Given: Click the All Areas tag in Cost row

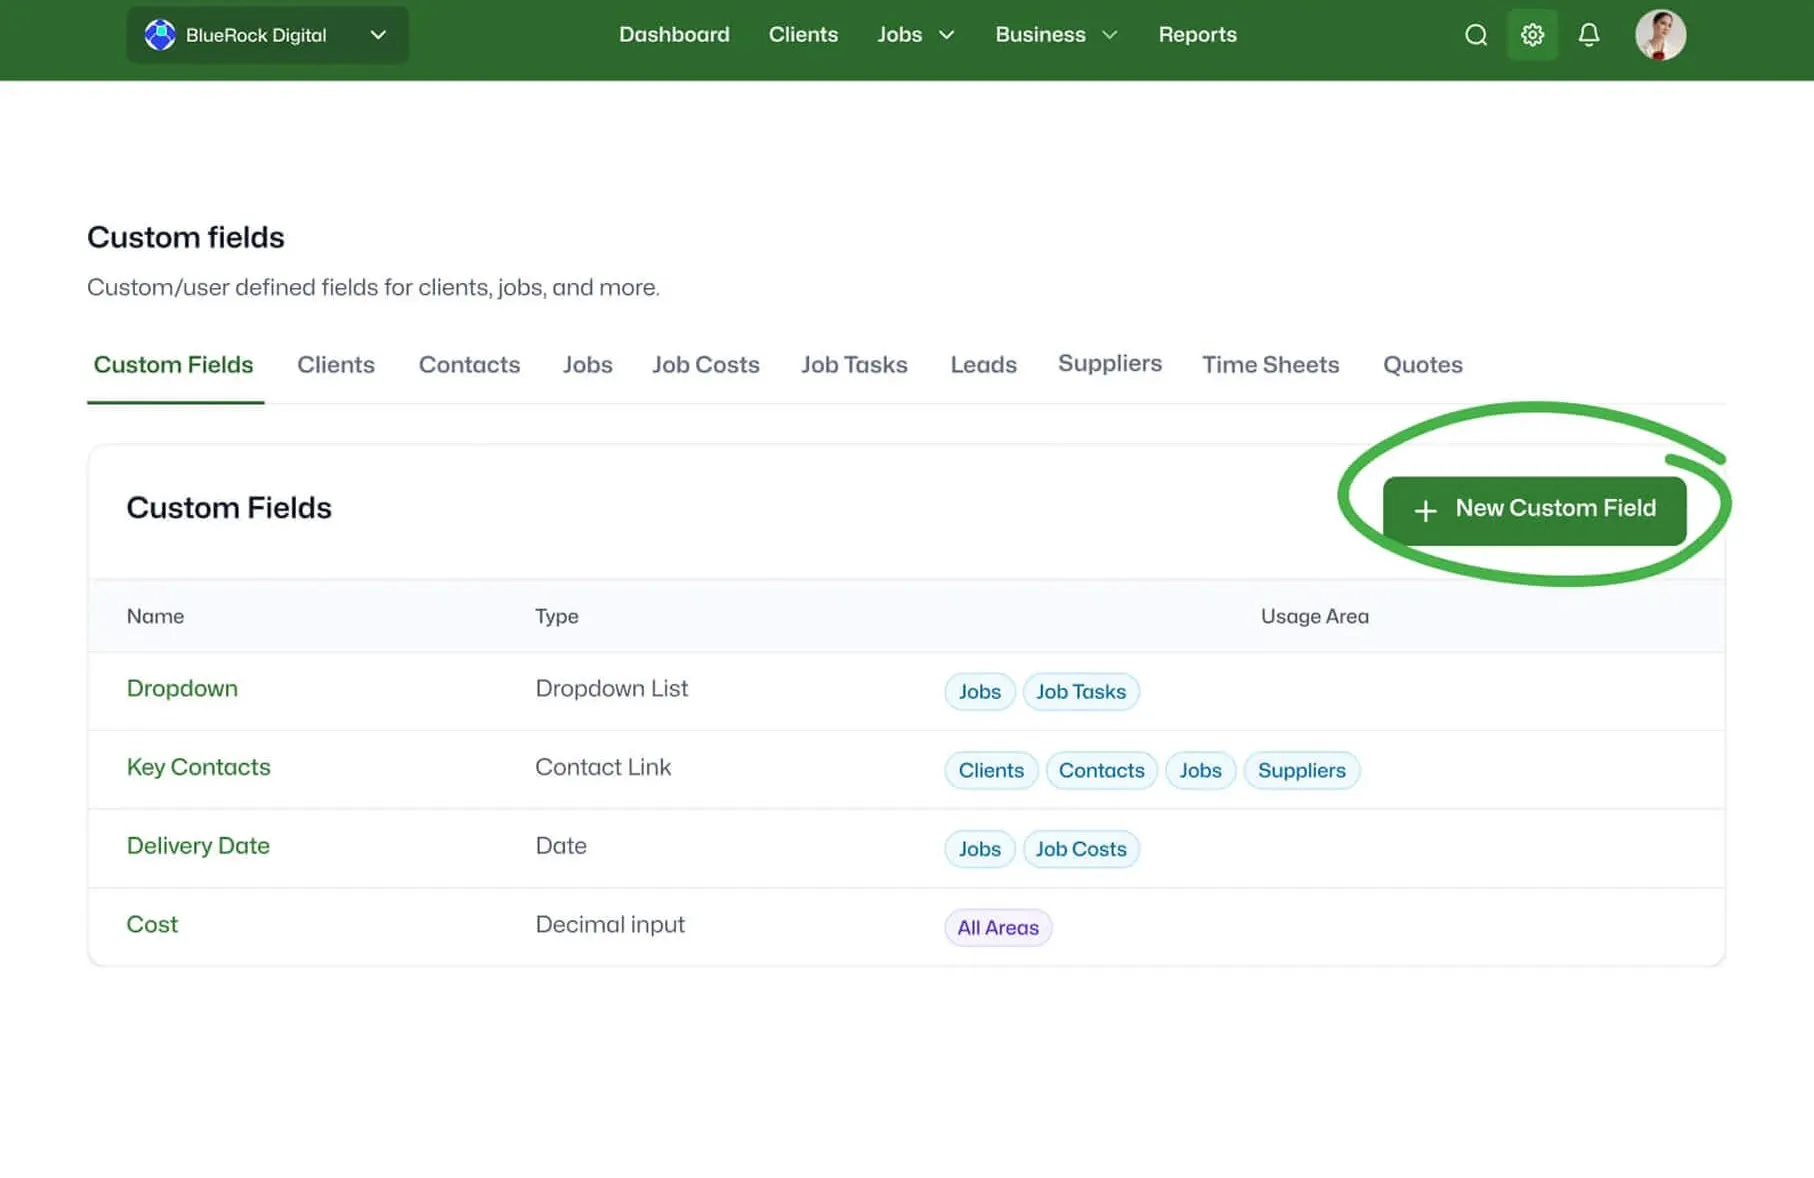Looking at the screenshot, I should pyautogui.click(x=998, y=928).
